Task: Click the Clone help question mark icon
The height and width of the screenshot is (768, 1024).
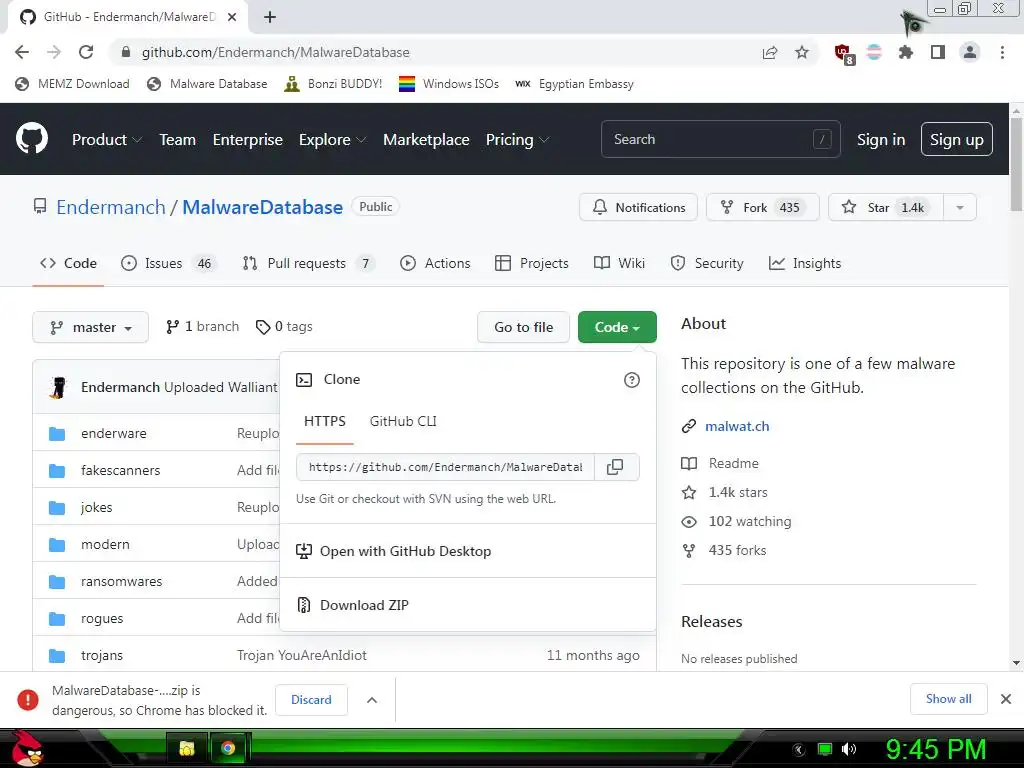Action: [x=632, y=379]
